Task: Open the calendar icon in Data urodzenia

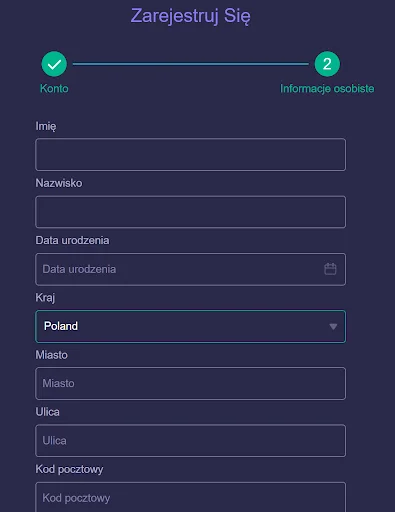Action: [330, 269]
